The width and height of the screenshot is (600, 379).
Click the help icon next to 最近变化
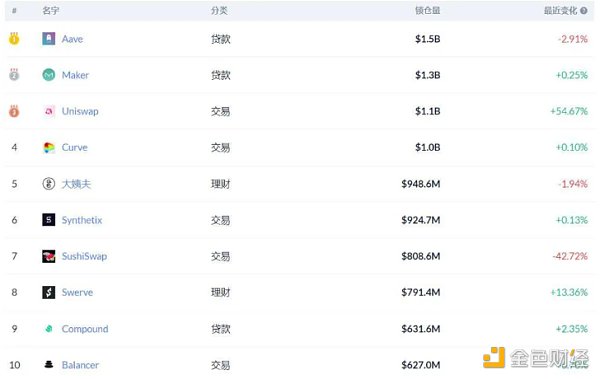pos(584,11)
